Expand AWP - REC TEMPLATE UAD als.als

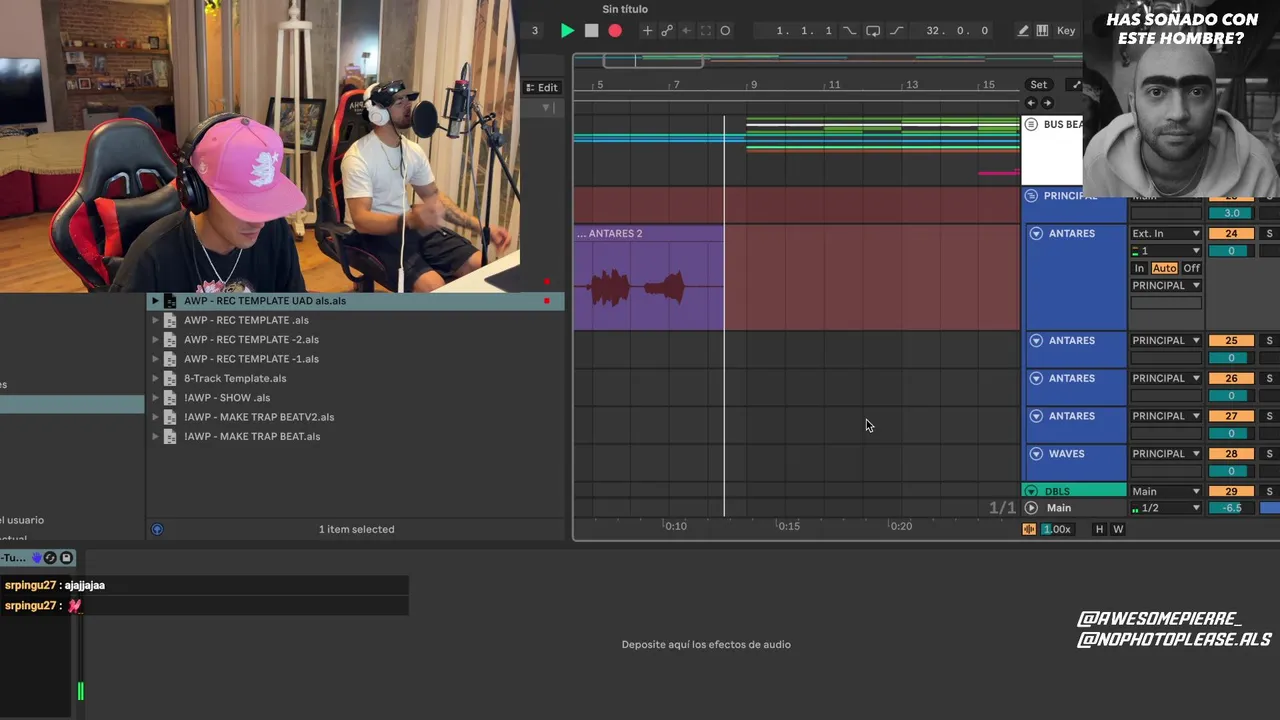tap(155, 301)
